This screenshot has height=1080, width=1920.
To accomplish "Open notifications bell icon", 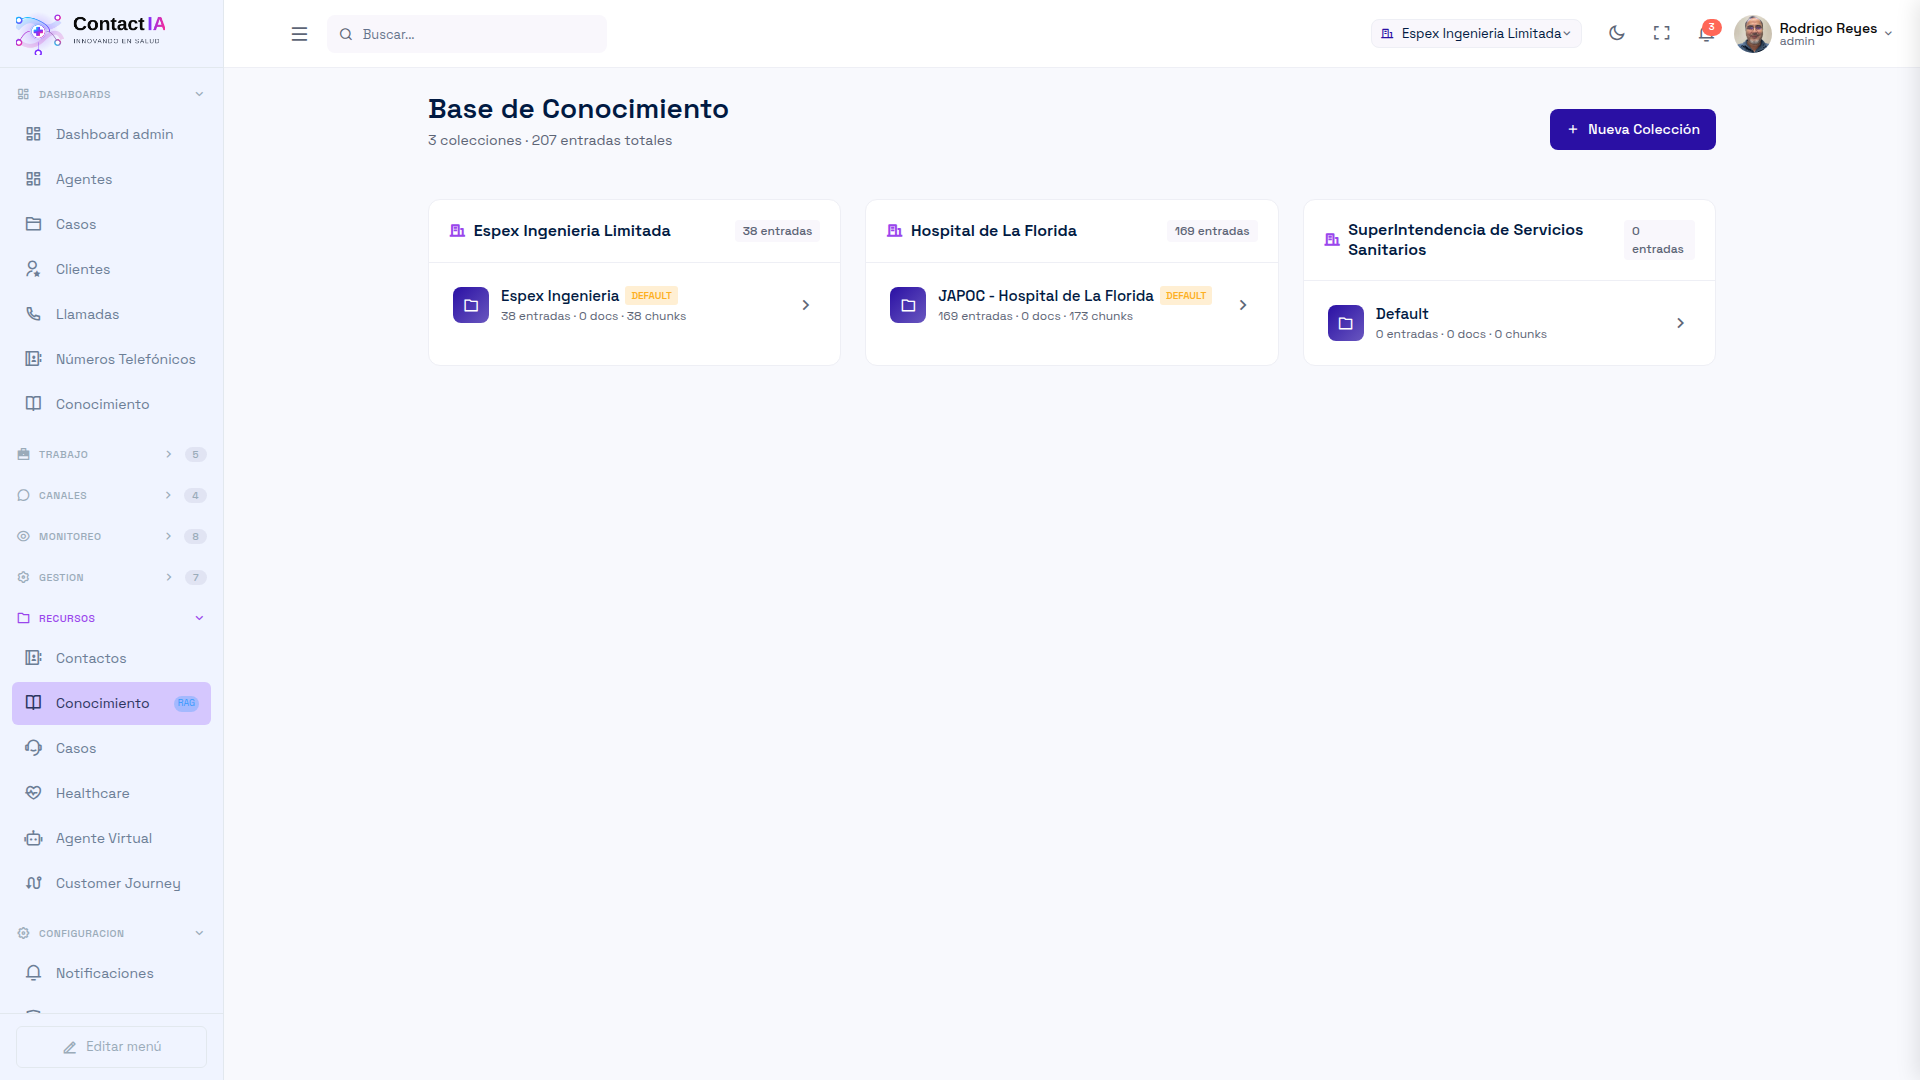I will point(1706,34).
